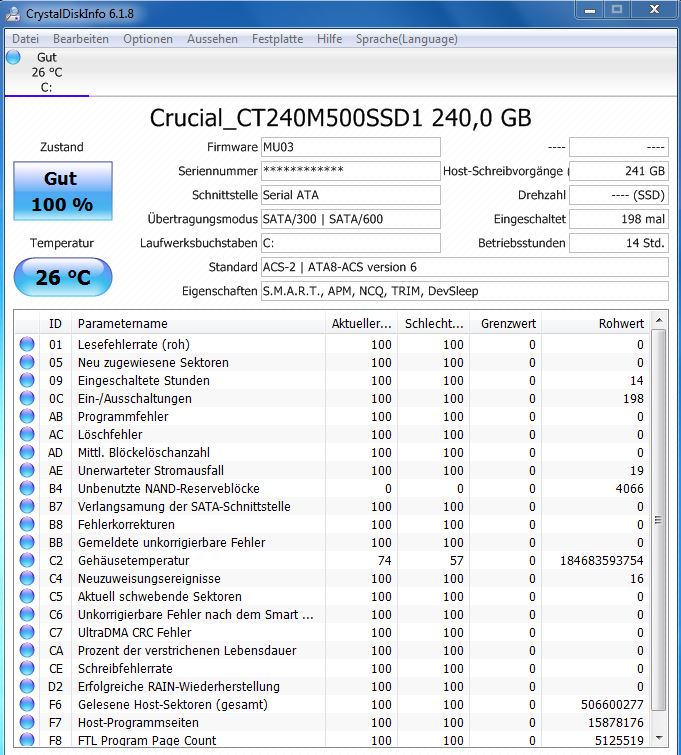Click the Seriennummer field
The width and height of the screenshot is (681, 755).
pyautogui.click(x=351, y=171)
